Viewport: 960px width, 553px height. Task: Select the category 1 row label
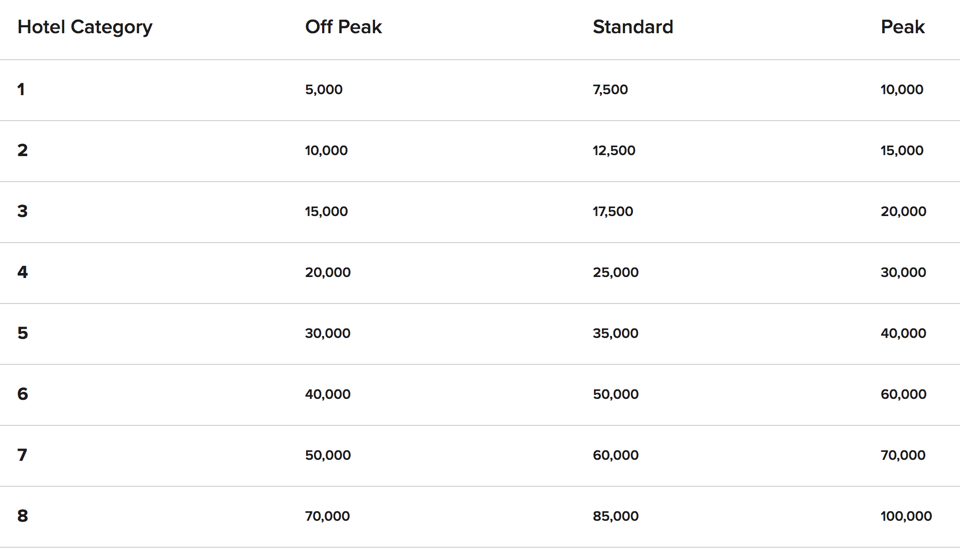point(21,89)
